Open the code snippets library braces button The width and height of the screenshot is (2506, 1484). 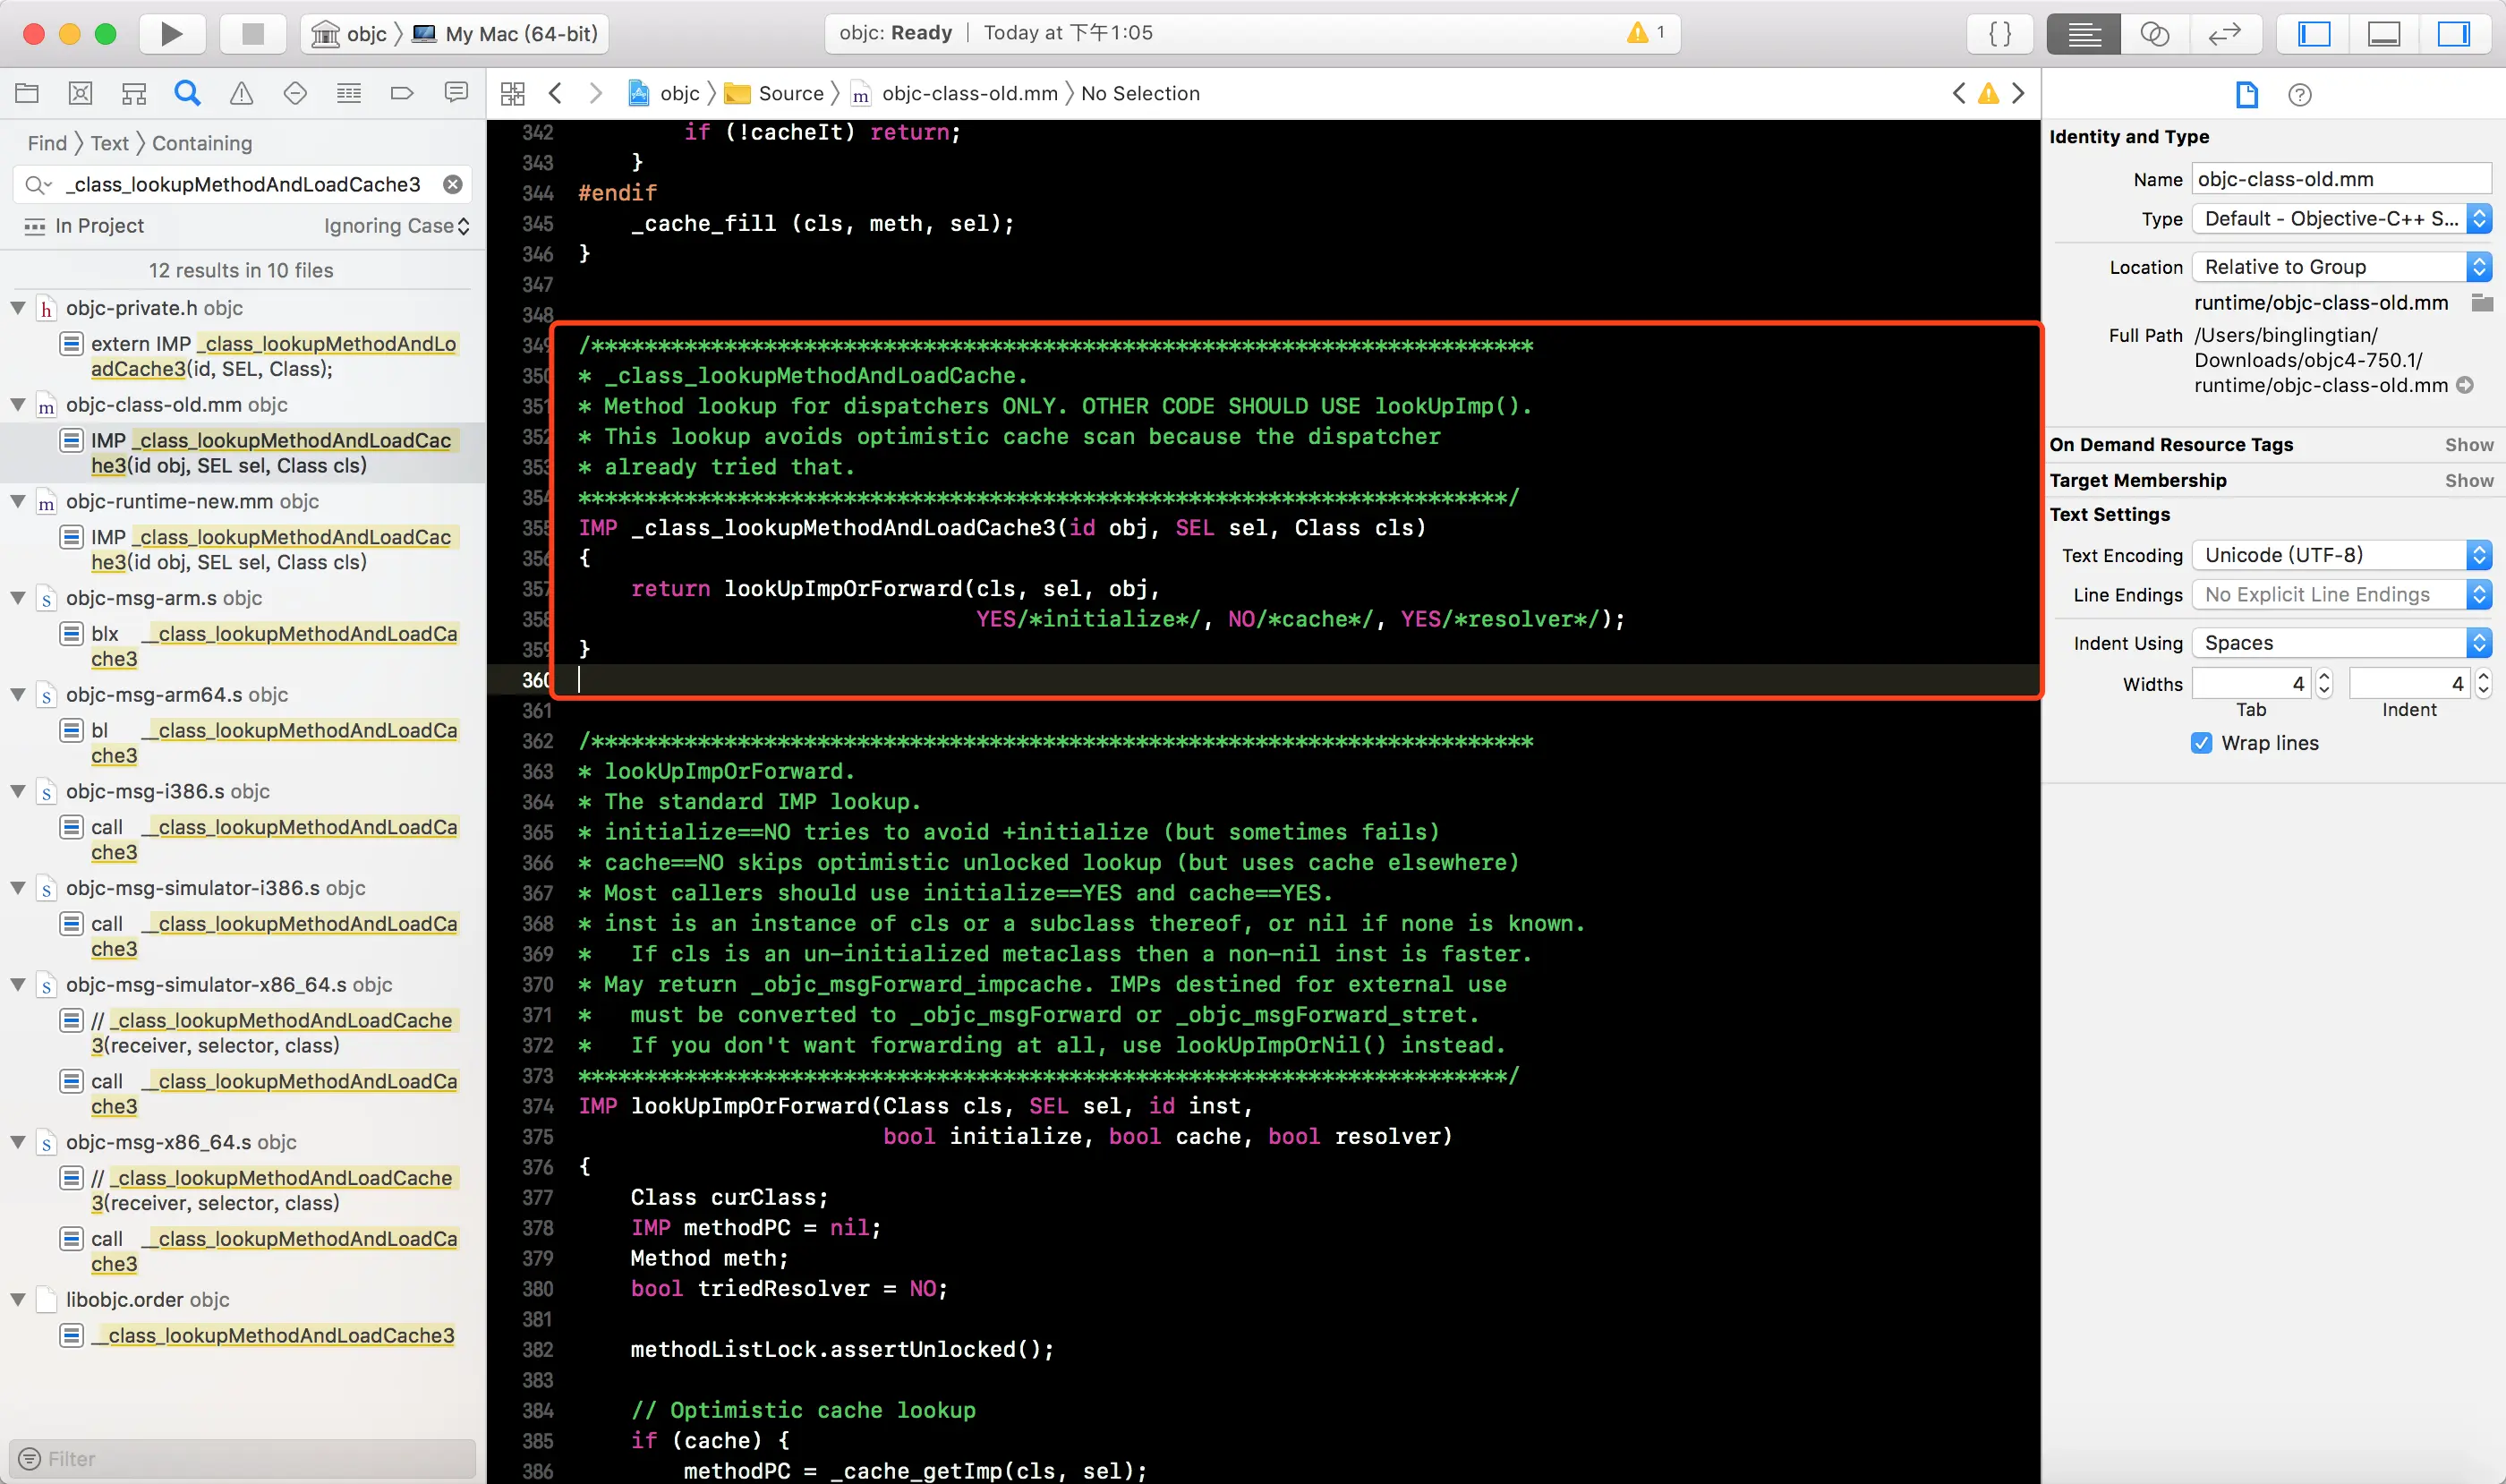pos(2000,33)
